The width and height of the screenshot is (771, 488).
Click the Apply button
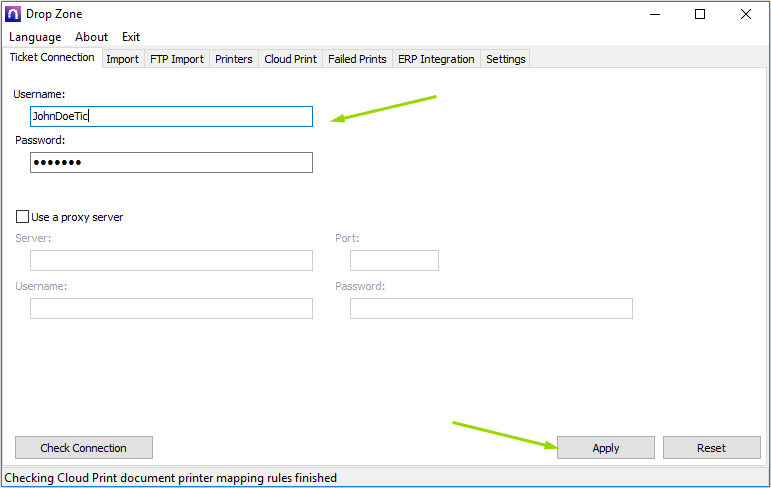pos(606,448)
